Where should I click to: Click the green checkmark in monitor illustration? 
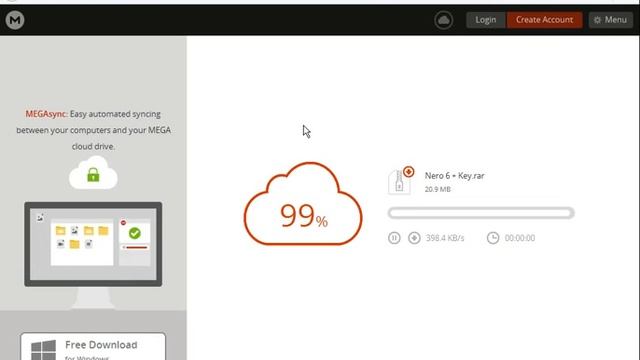pos(135,233)
